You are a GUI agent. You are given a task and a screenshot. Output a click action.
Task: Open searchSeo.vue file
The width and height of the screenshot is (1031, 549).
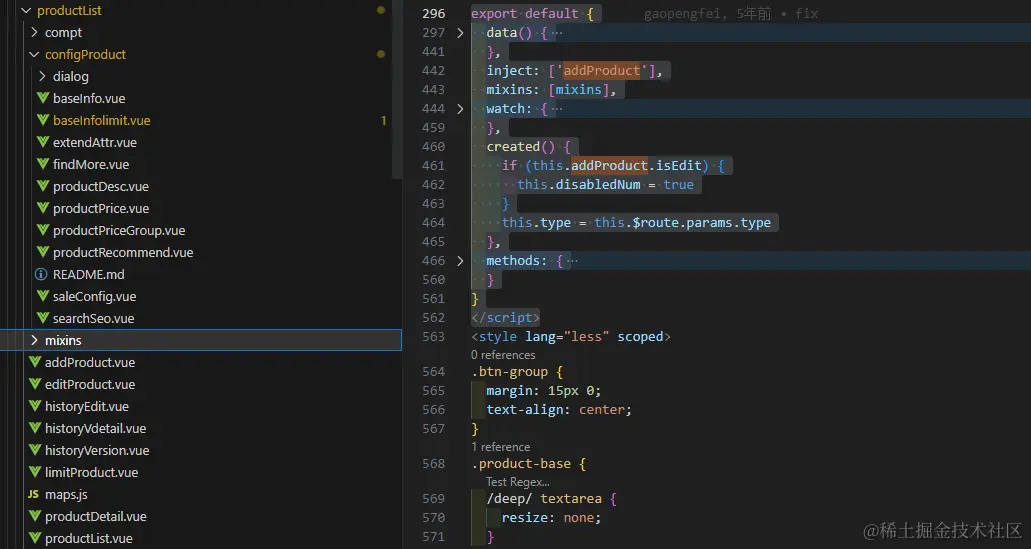(93, 318)
